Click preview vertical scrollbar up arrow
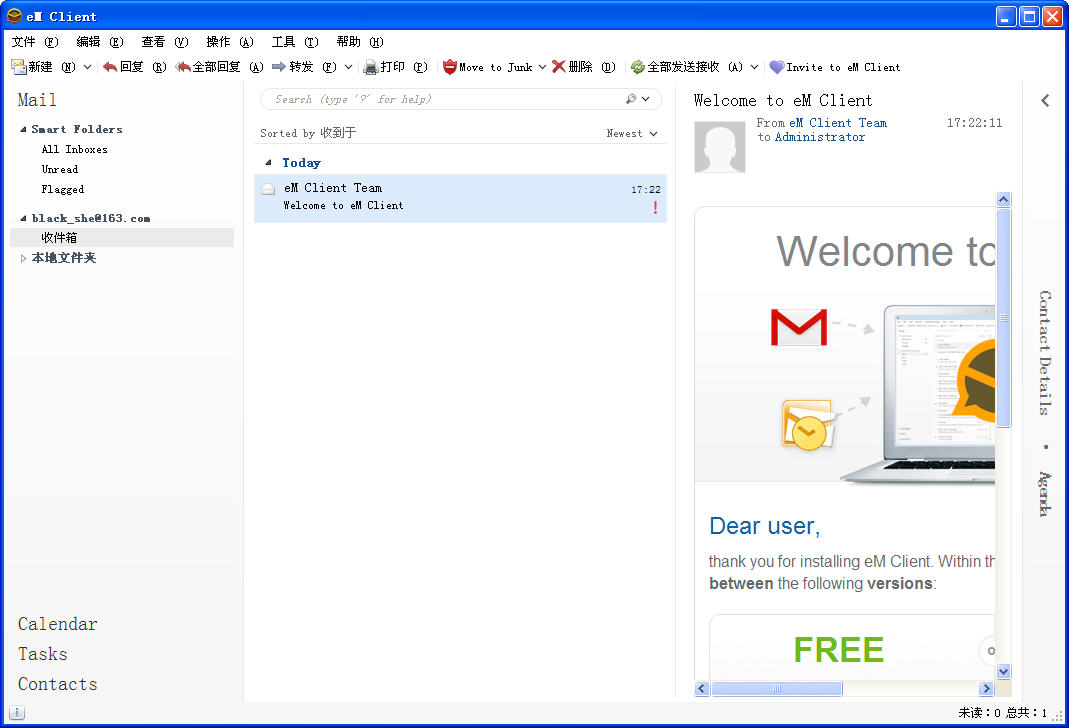Screen dimensions: 1069x728 point(1004,200)
